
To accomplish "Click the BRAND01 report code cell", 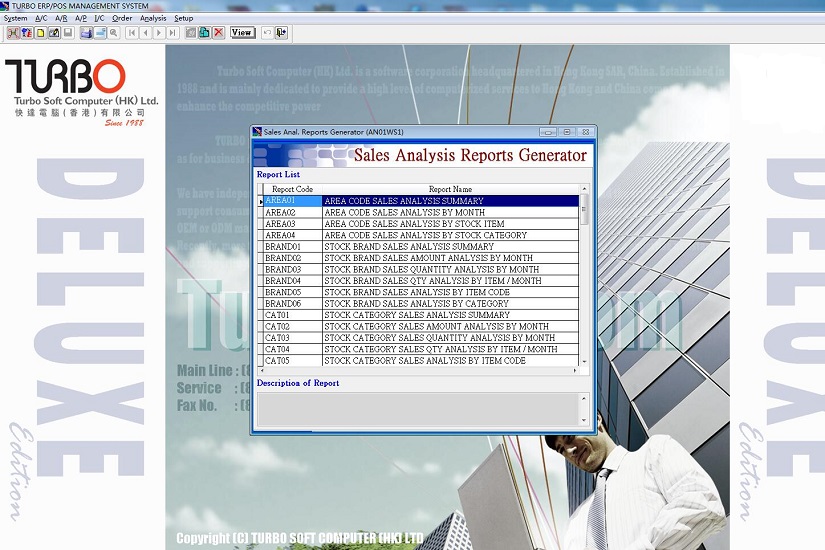I will [293, 246].
